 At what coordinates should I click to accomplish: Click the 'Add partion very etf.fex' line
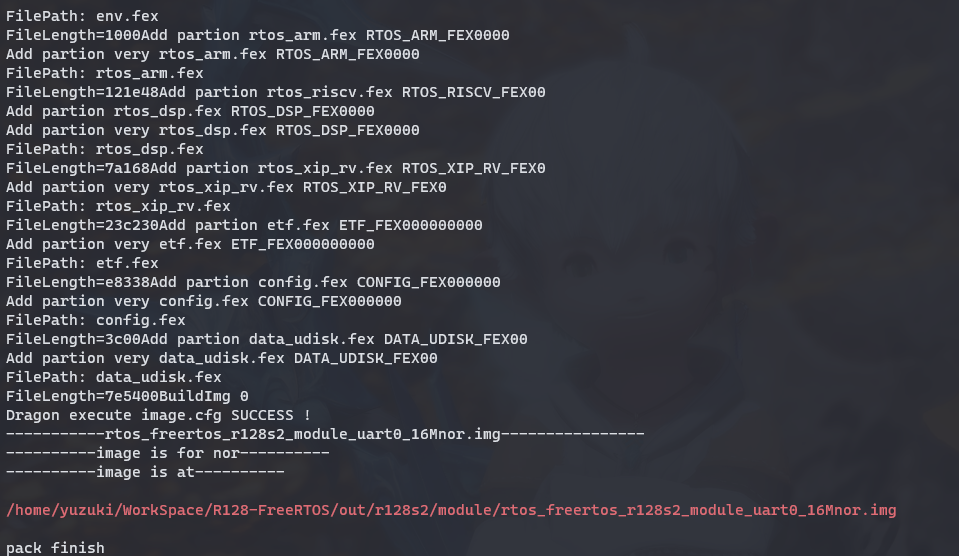click(190, 244)
